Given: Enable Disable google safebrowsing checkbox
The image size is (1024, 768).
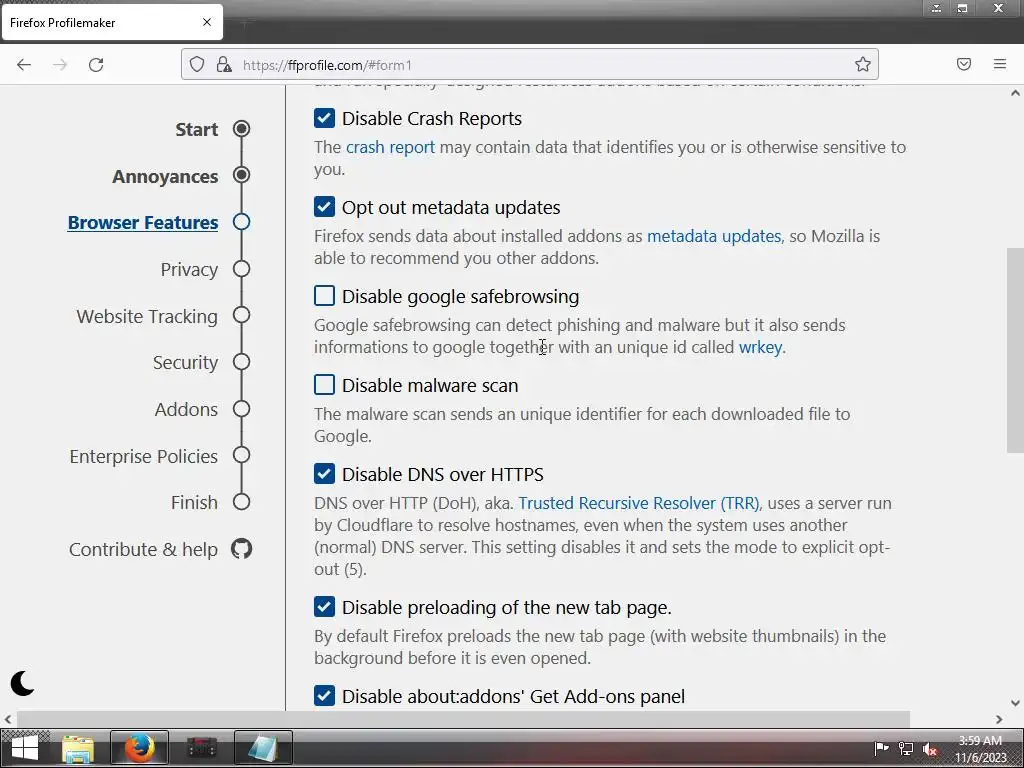Looking at the screenshot, I should (x=325, y=296).
